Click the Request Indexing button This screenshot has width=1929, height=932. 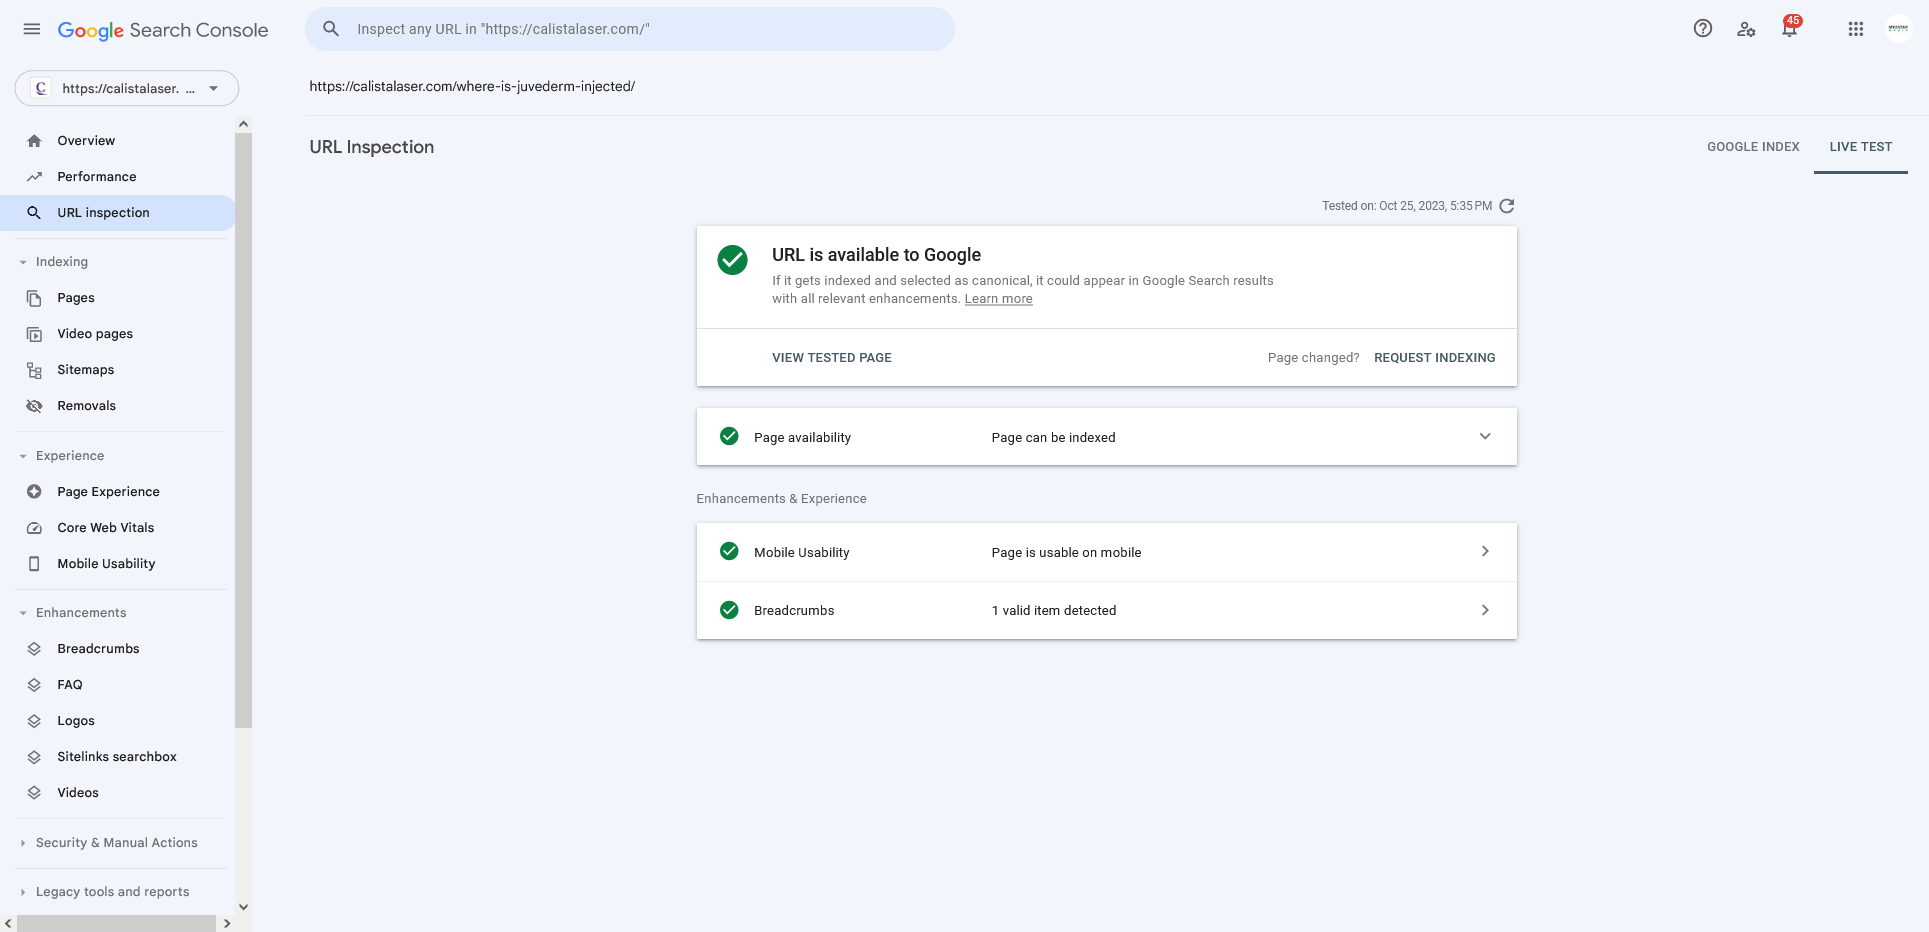1434,358
